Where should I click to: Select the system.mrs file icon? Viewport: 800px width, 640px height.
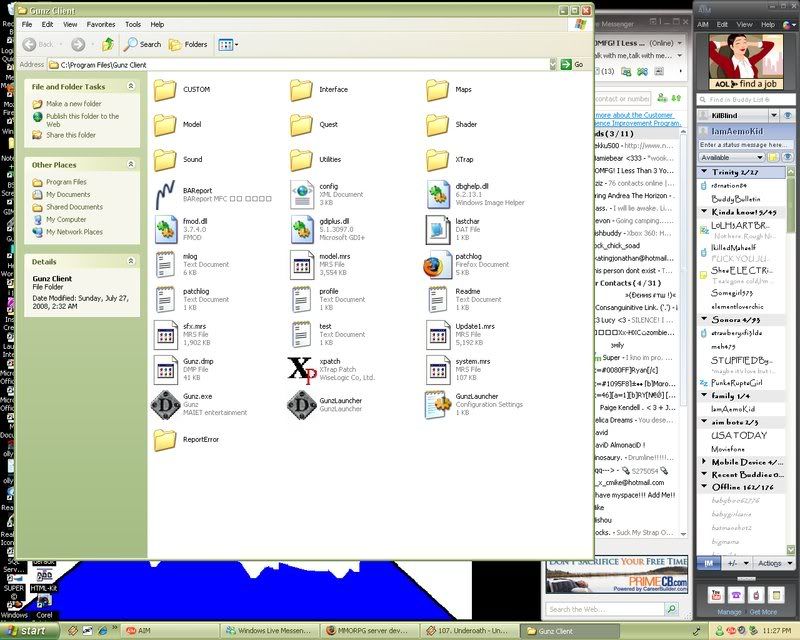[x=437, y=370]
